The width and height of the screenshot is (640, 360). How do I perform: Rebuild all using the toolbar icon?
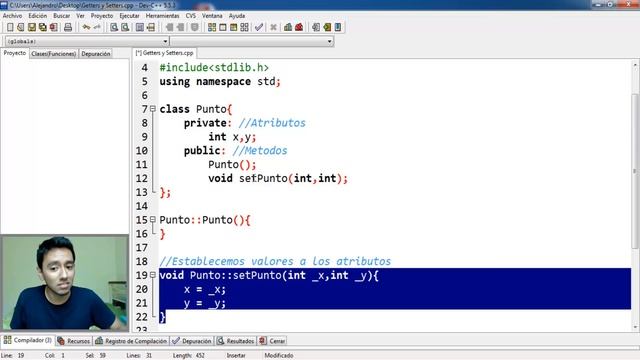[x=244, y=27]
